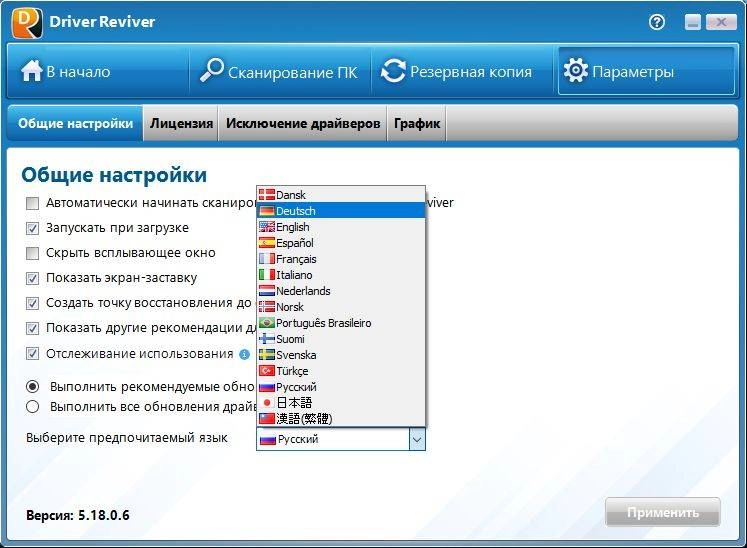Click the home house icon
This screenshot has width=747, height=548.
click(31, 71)
